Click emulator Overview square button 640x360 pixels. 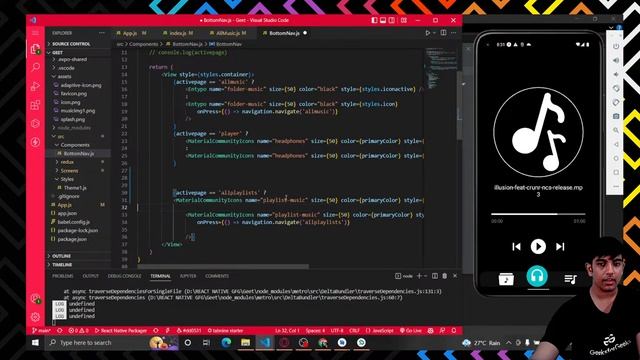616,172
